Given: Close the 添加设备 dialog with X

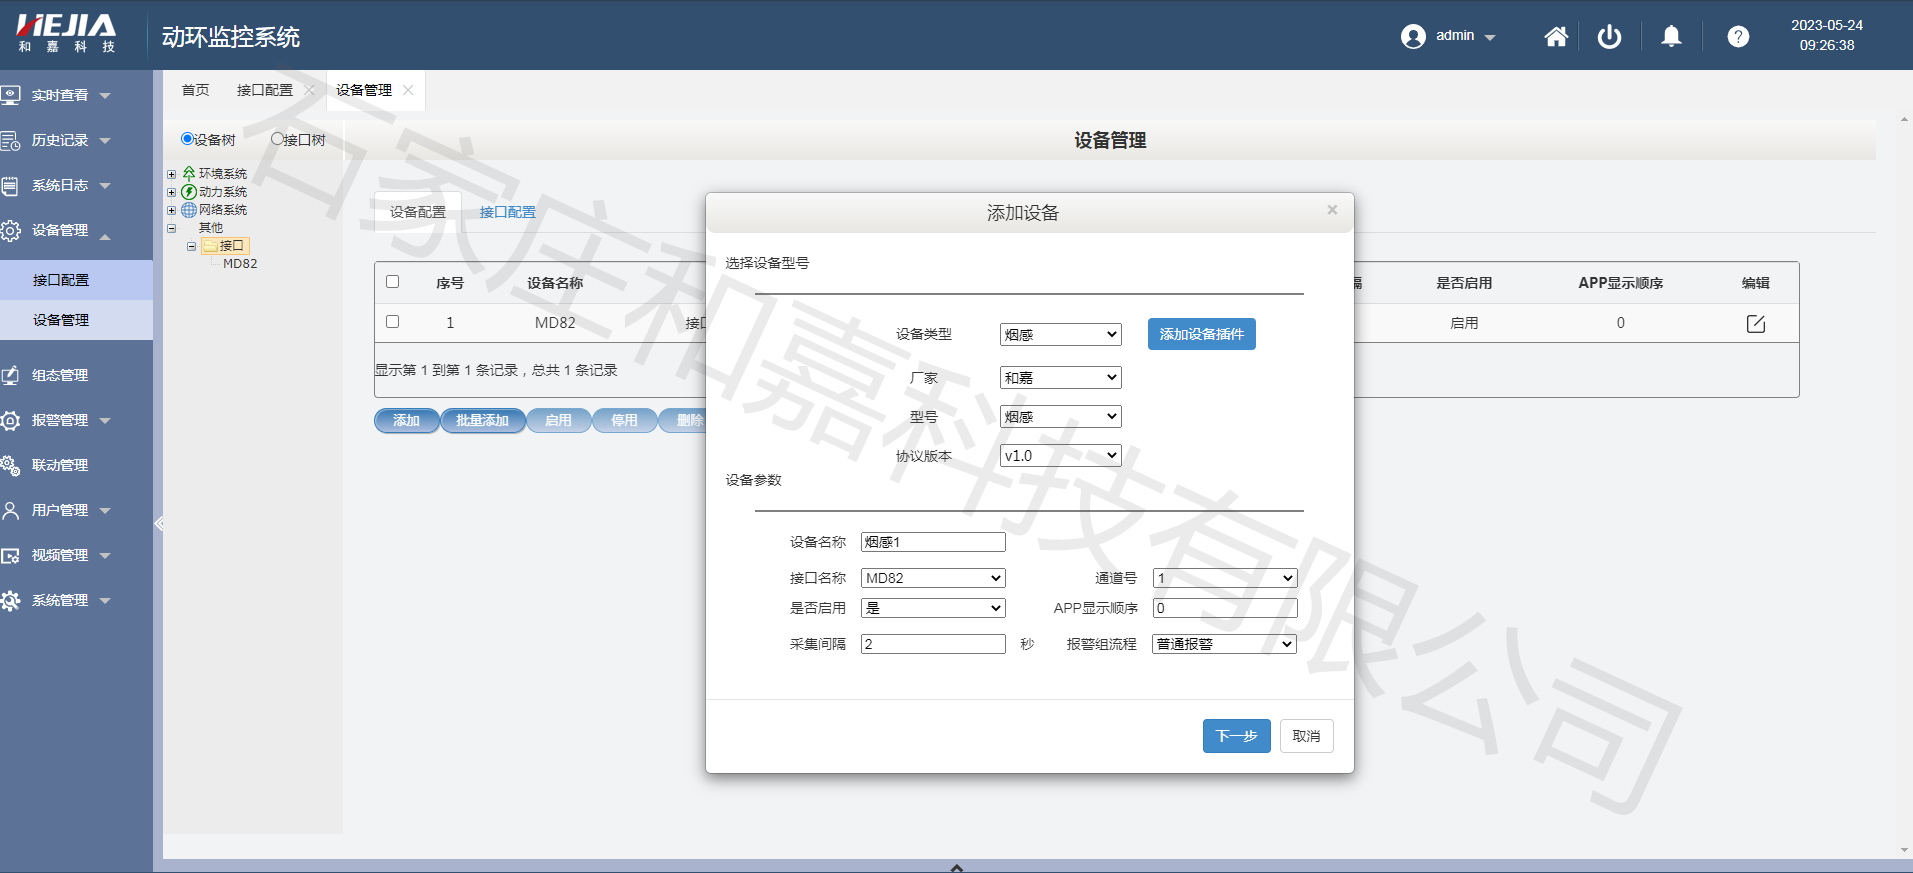Looking at the screenshot, I should click(1332, 210).
